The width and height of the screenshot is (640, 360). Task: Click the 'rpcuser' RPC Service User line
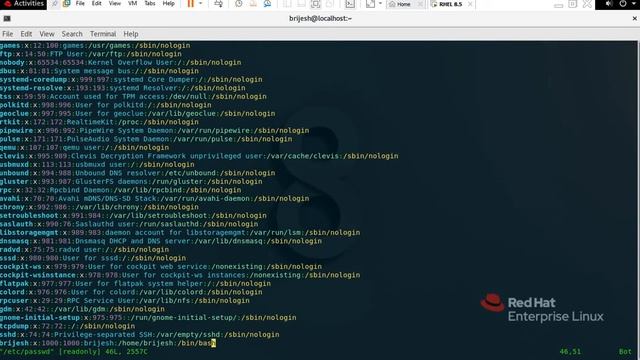pos(125,300)
